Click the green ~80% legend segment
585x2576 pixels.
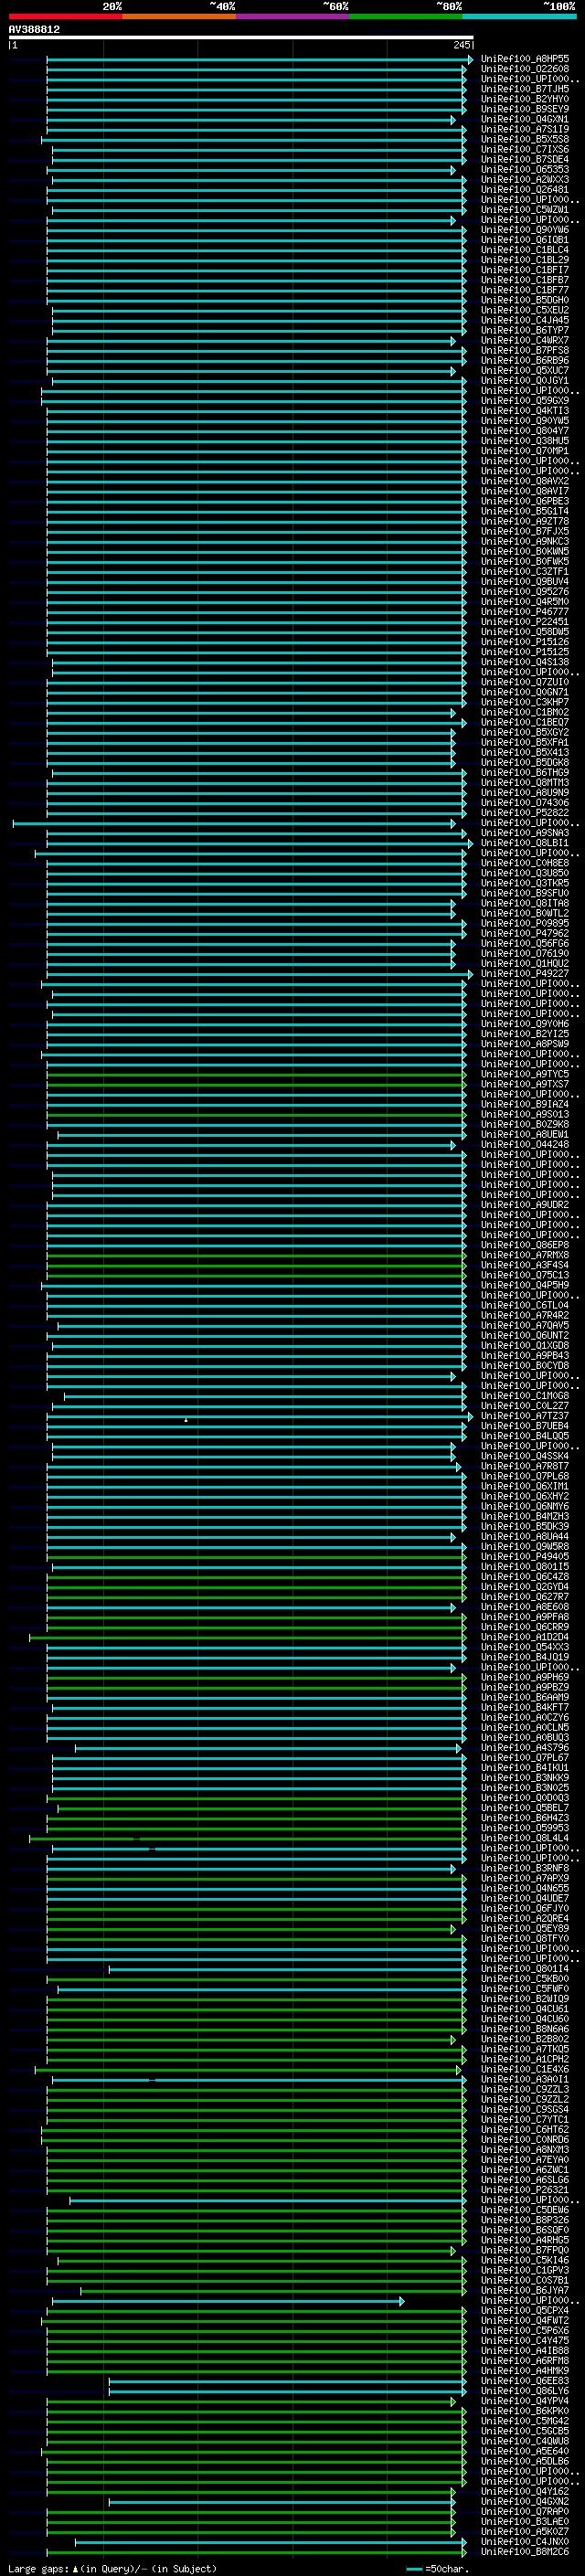406,16
